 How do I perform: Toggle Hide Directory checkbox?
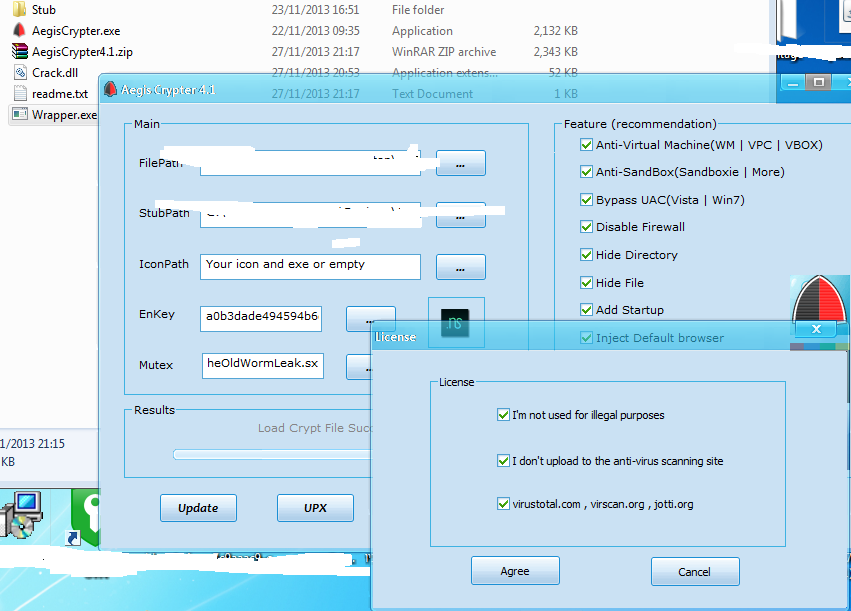coord(586,254)
